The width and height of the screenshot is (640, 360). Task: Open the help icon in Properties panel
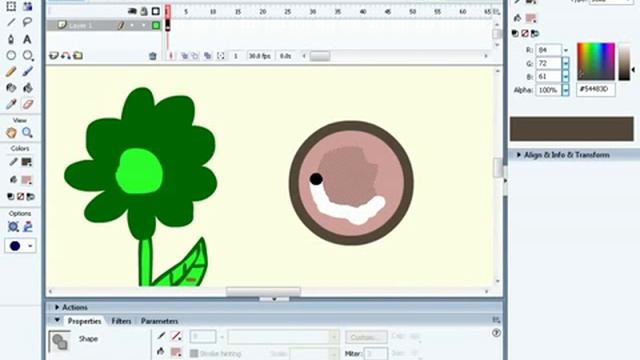(496, 333)
